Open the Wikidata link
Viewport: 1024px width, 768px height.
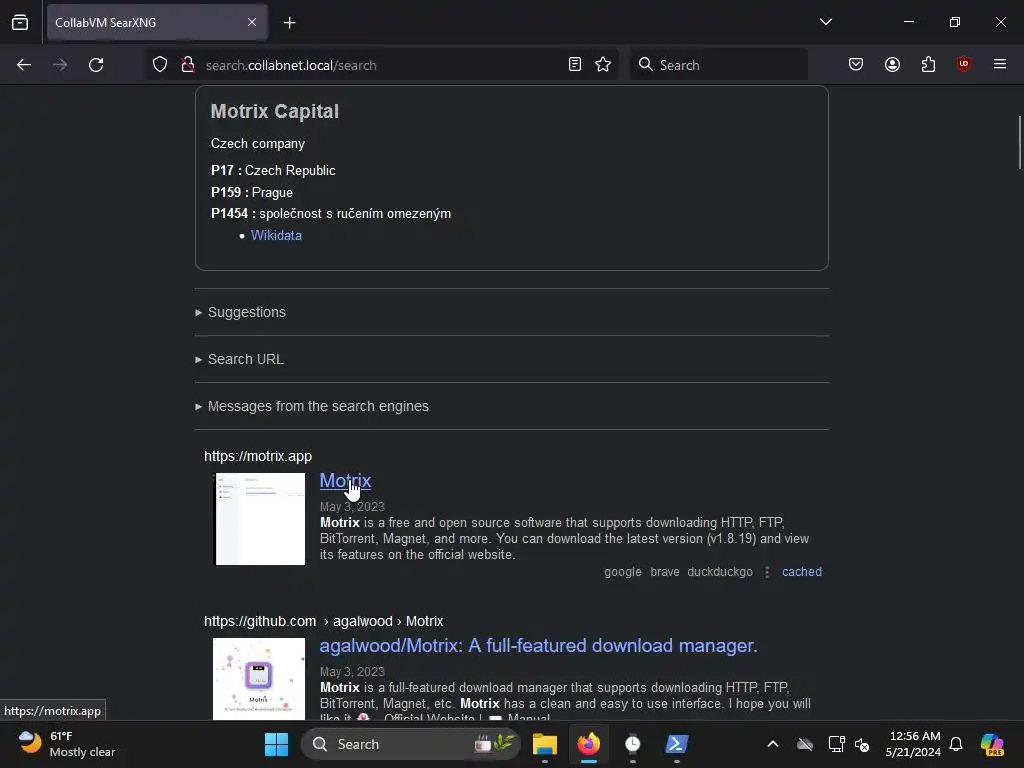tap(276, 235)
